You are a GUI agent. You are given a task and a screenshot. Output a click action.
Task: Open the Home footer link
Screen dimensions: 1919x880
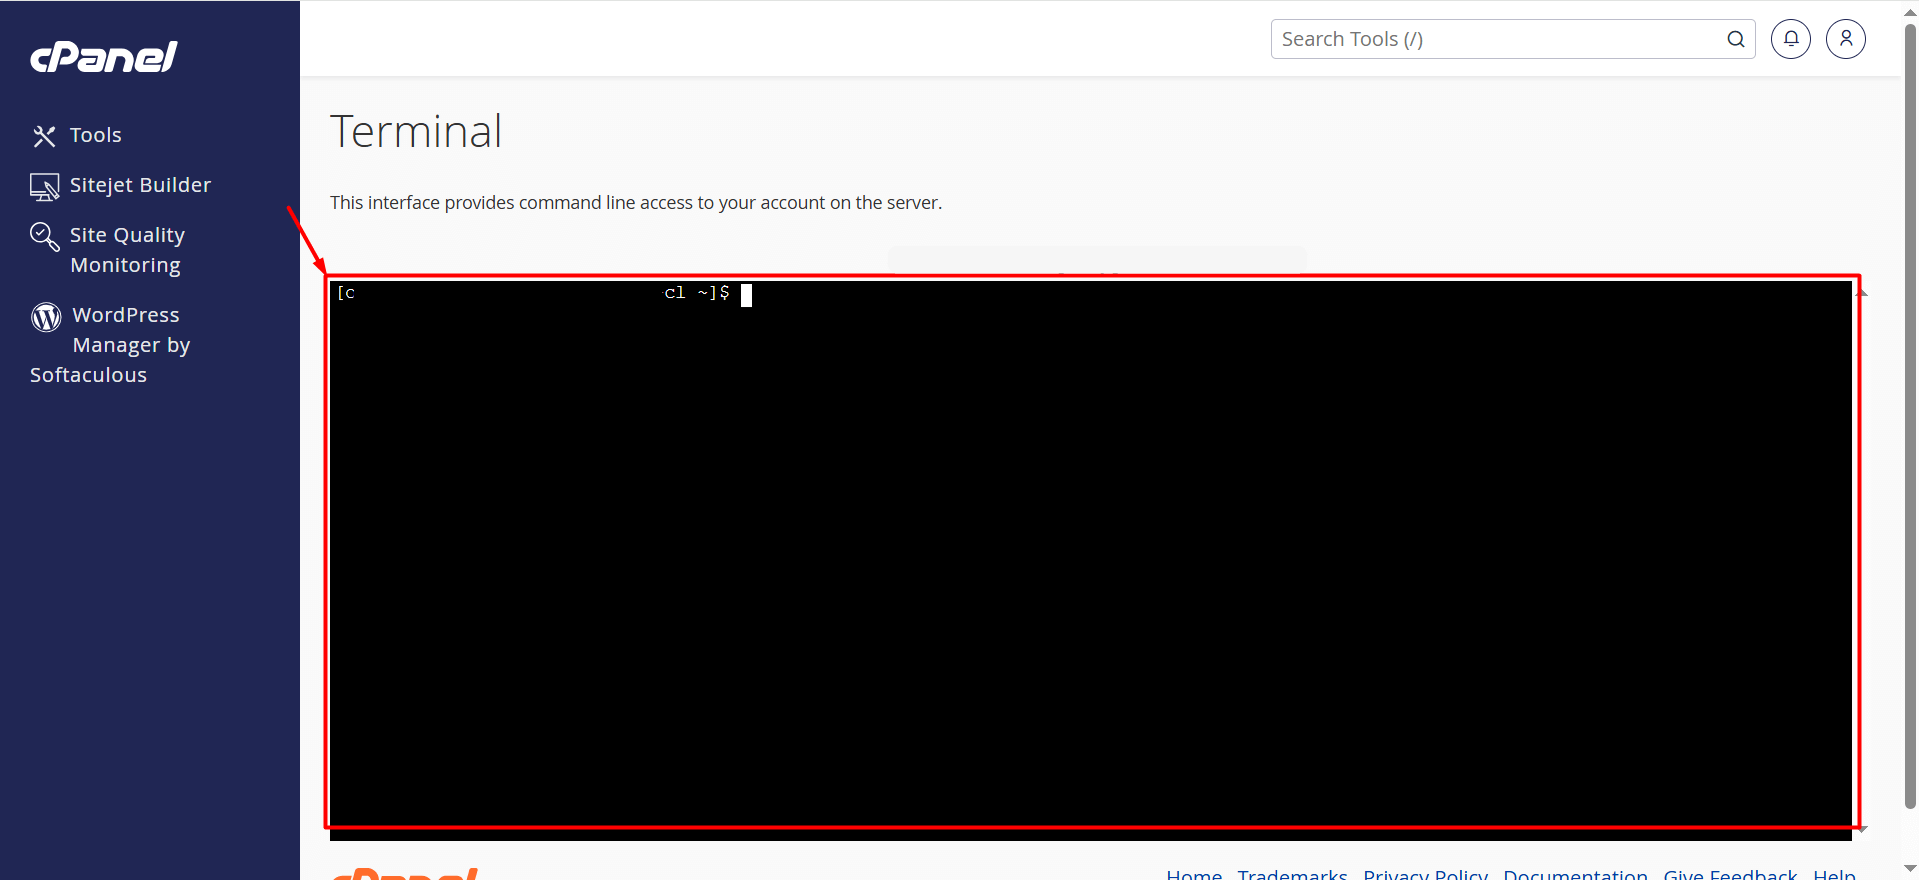[x=1193, y=874]
